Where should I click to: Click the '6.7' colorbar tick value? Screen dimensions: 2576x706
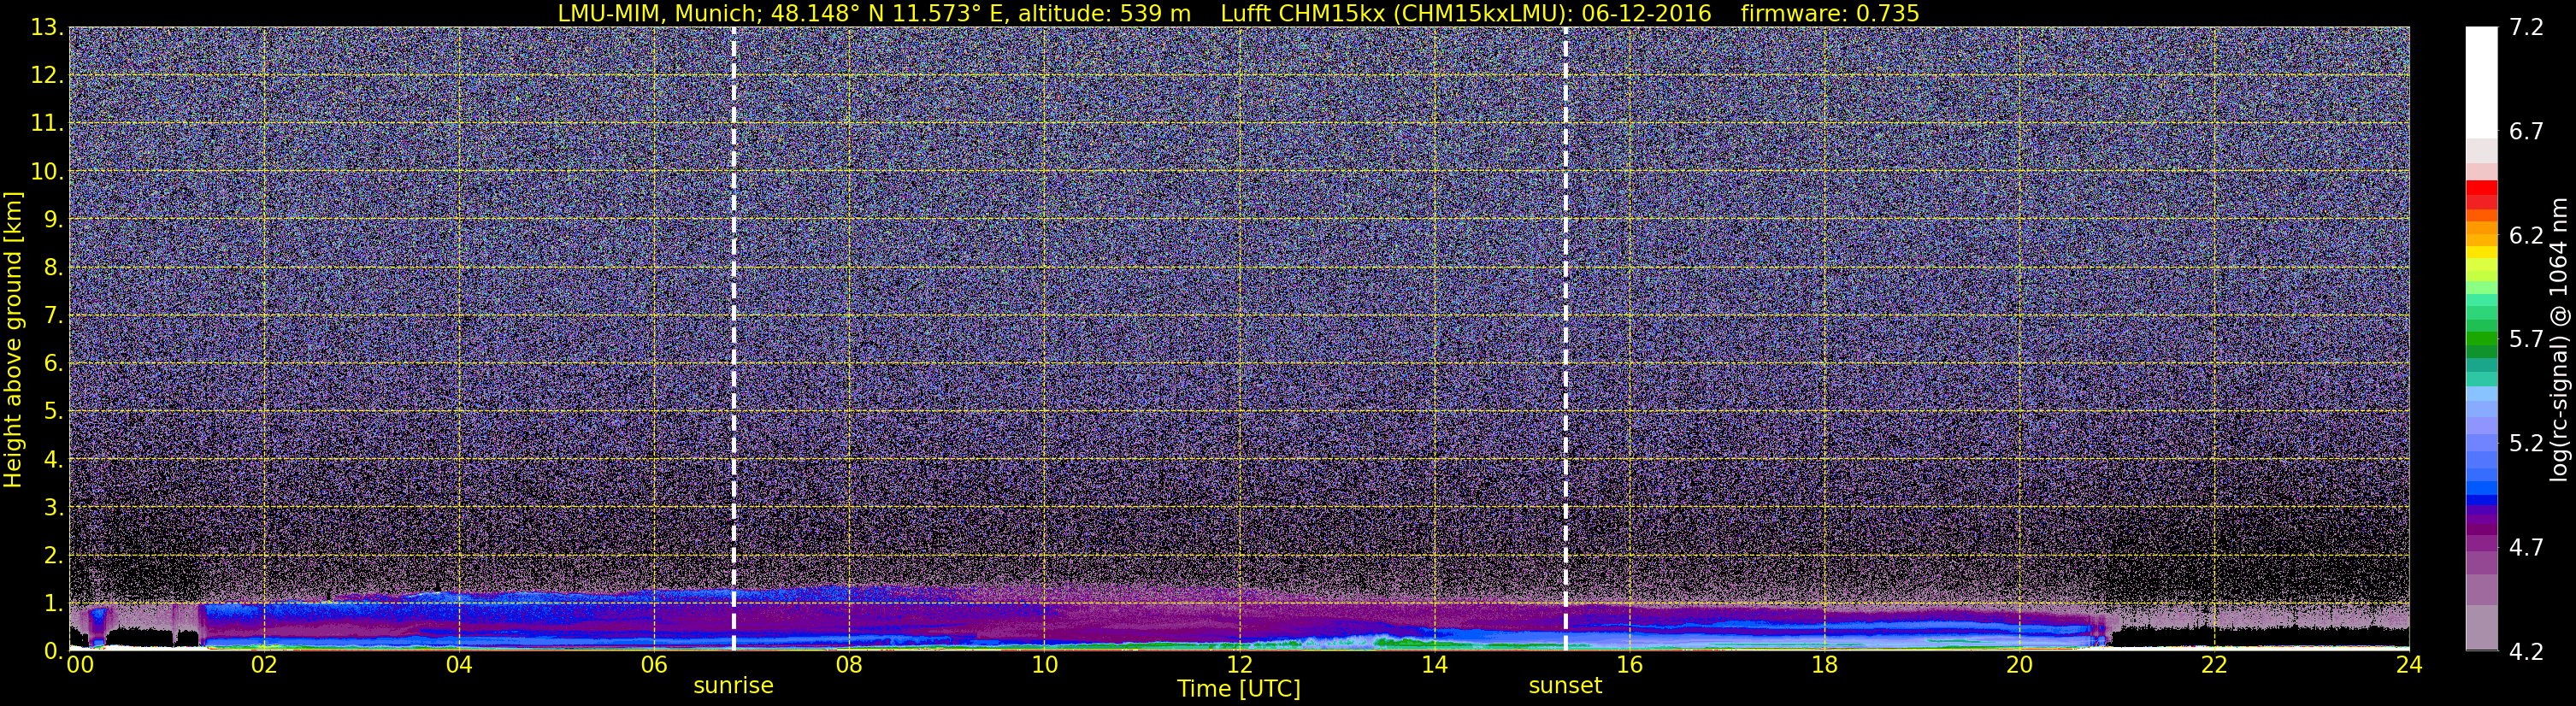[2526, 131]
